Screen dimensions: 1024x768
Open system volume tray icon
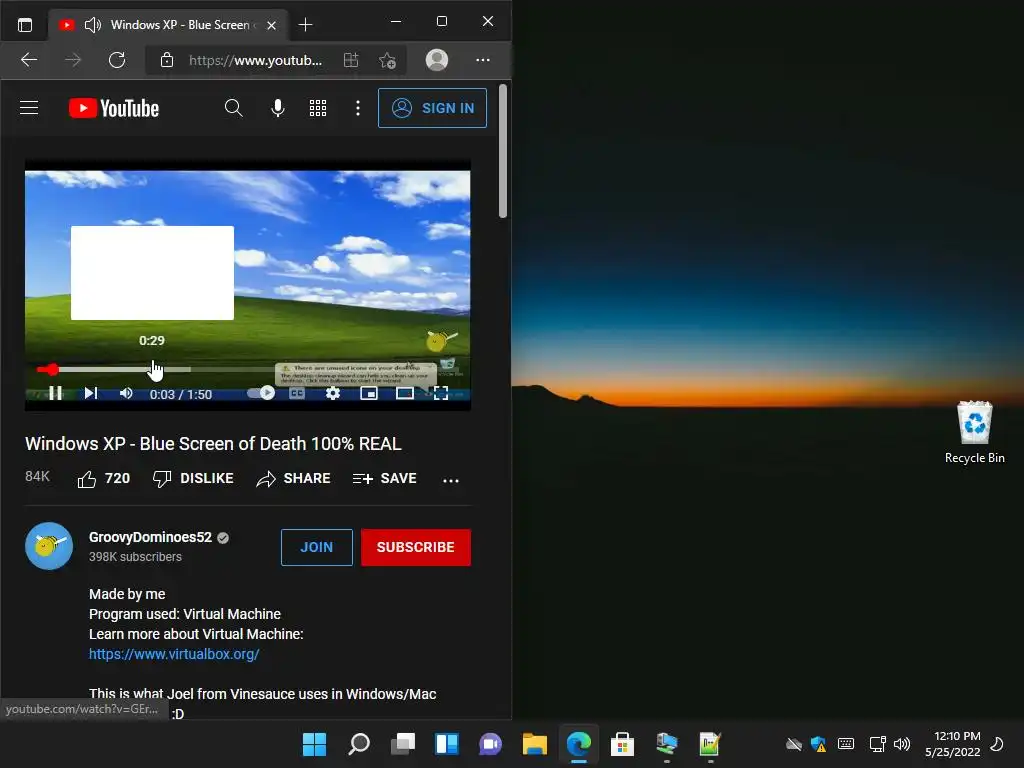click(x=902, y=744)
